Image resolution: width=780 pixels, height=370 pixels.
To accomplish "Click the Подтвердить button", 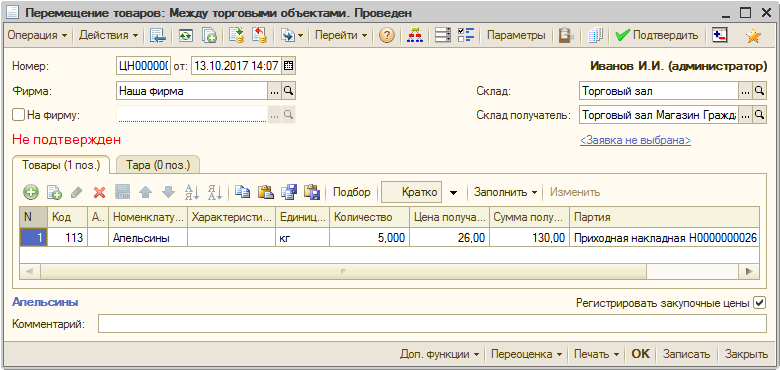I will (657, 36).
